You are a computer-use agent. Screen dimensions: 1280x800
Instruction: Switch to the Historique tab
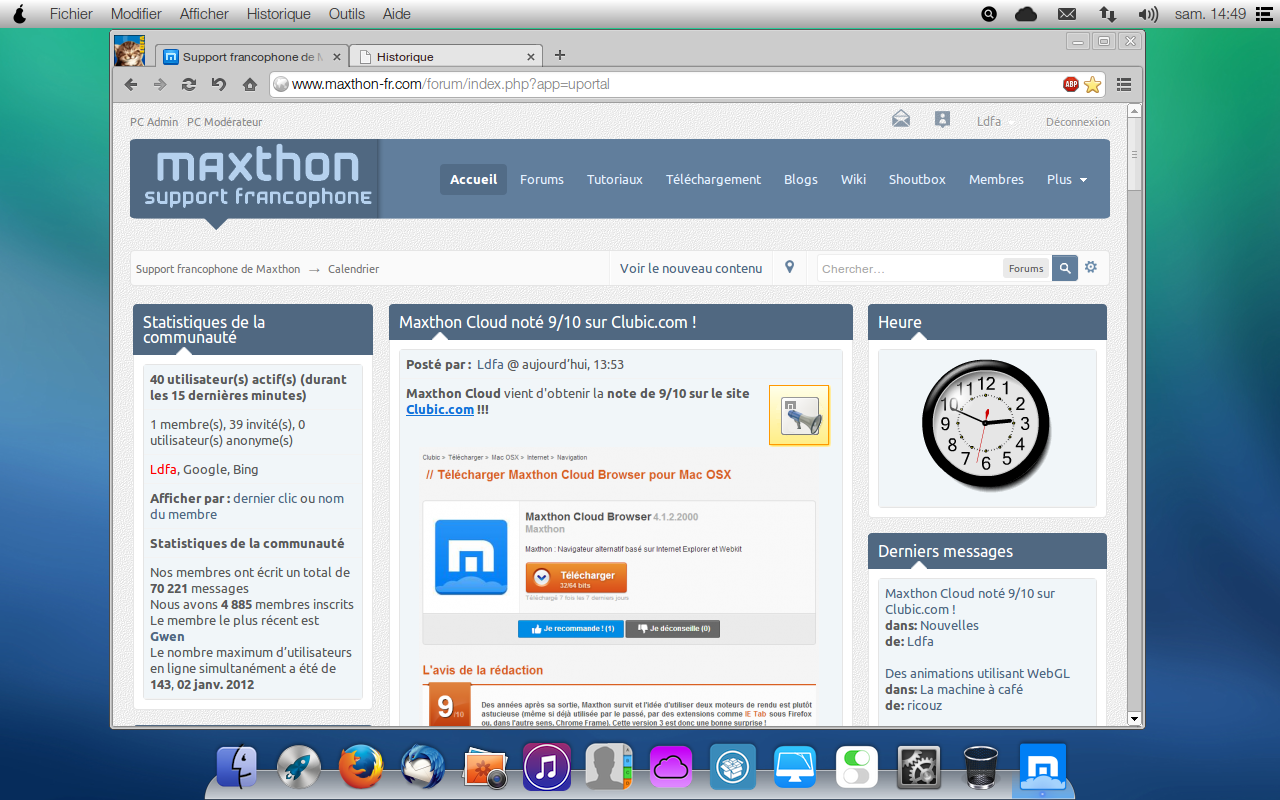click(x=447, y=56)
